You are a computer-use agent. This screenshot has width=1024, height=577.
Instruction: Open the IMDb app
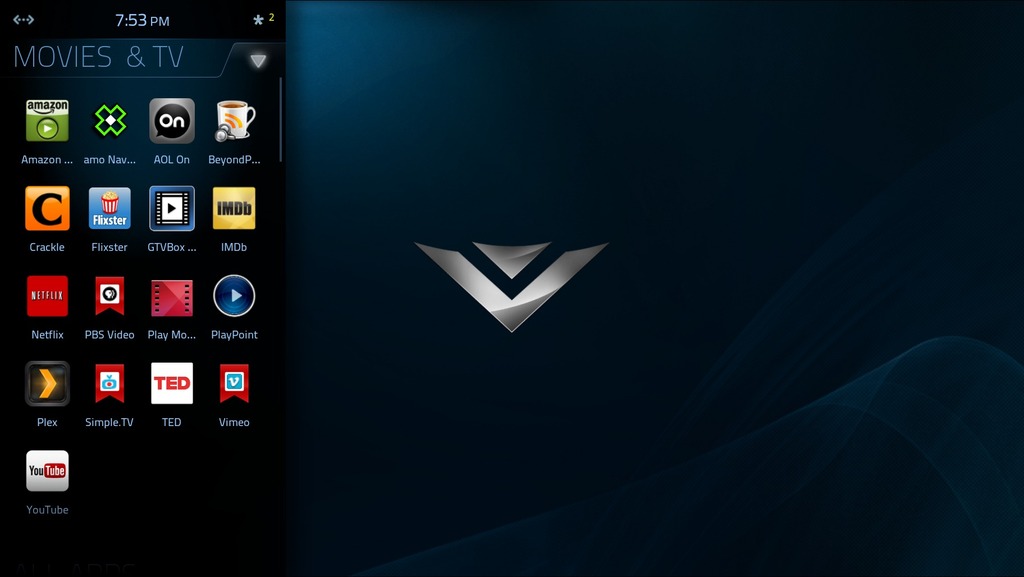234,208
